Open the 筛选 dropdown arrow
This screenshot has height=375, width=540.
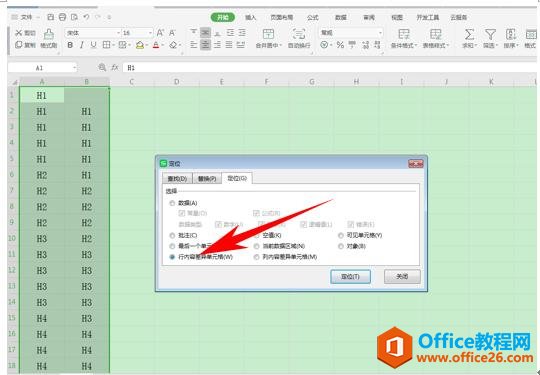(497, 45)
